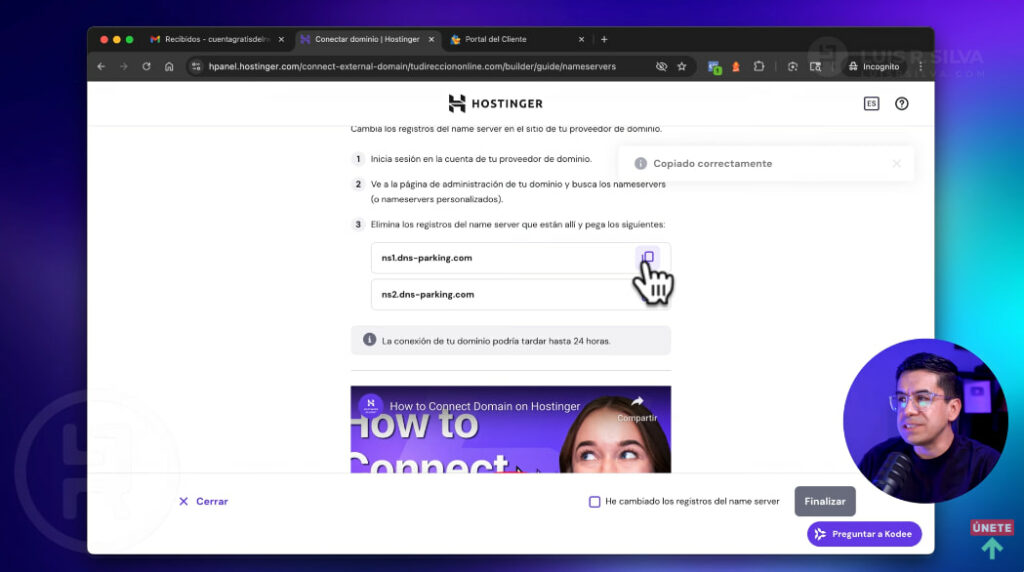
Task: Copy the ns1.dns-parking.com nameserver
Action: coord(648,257)
